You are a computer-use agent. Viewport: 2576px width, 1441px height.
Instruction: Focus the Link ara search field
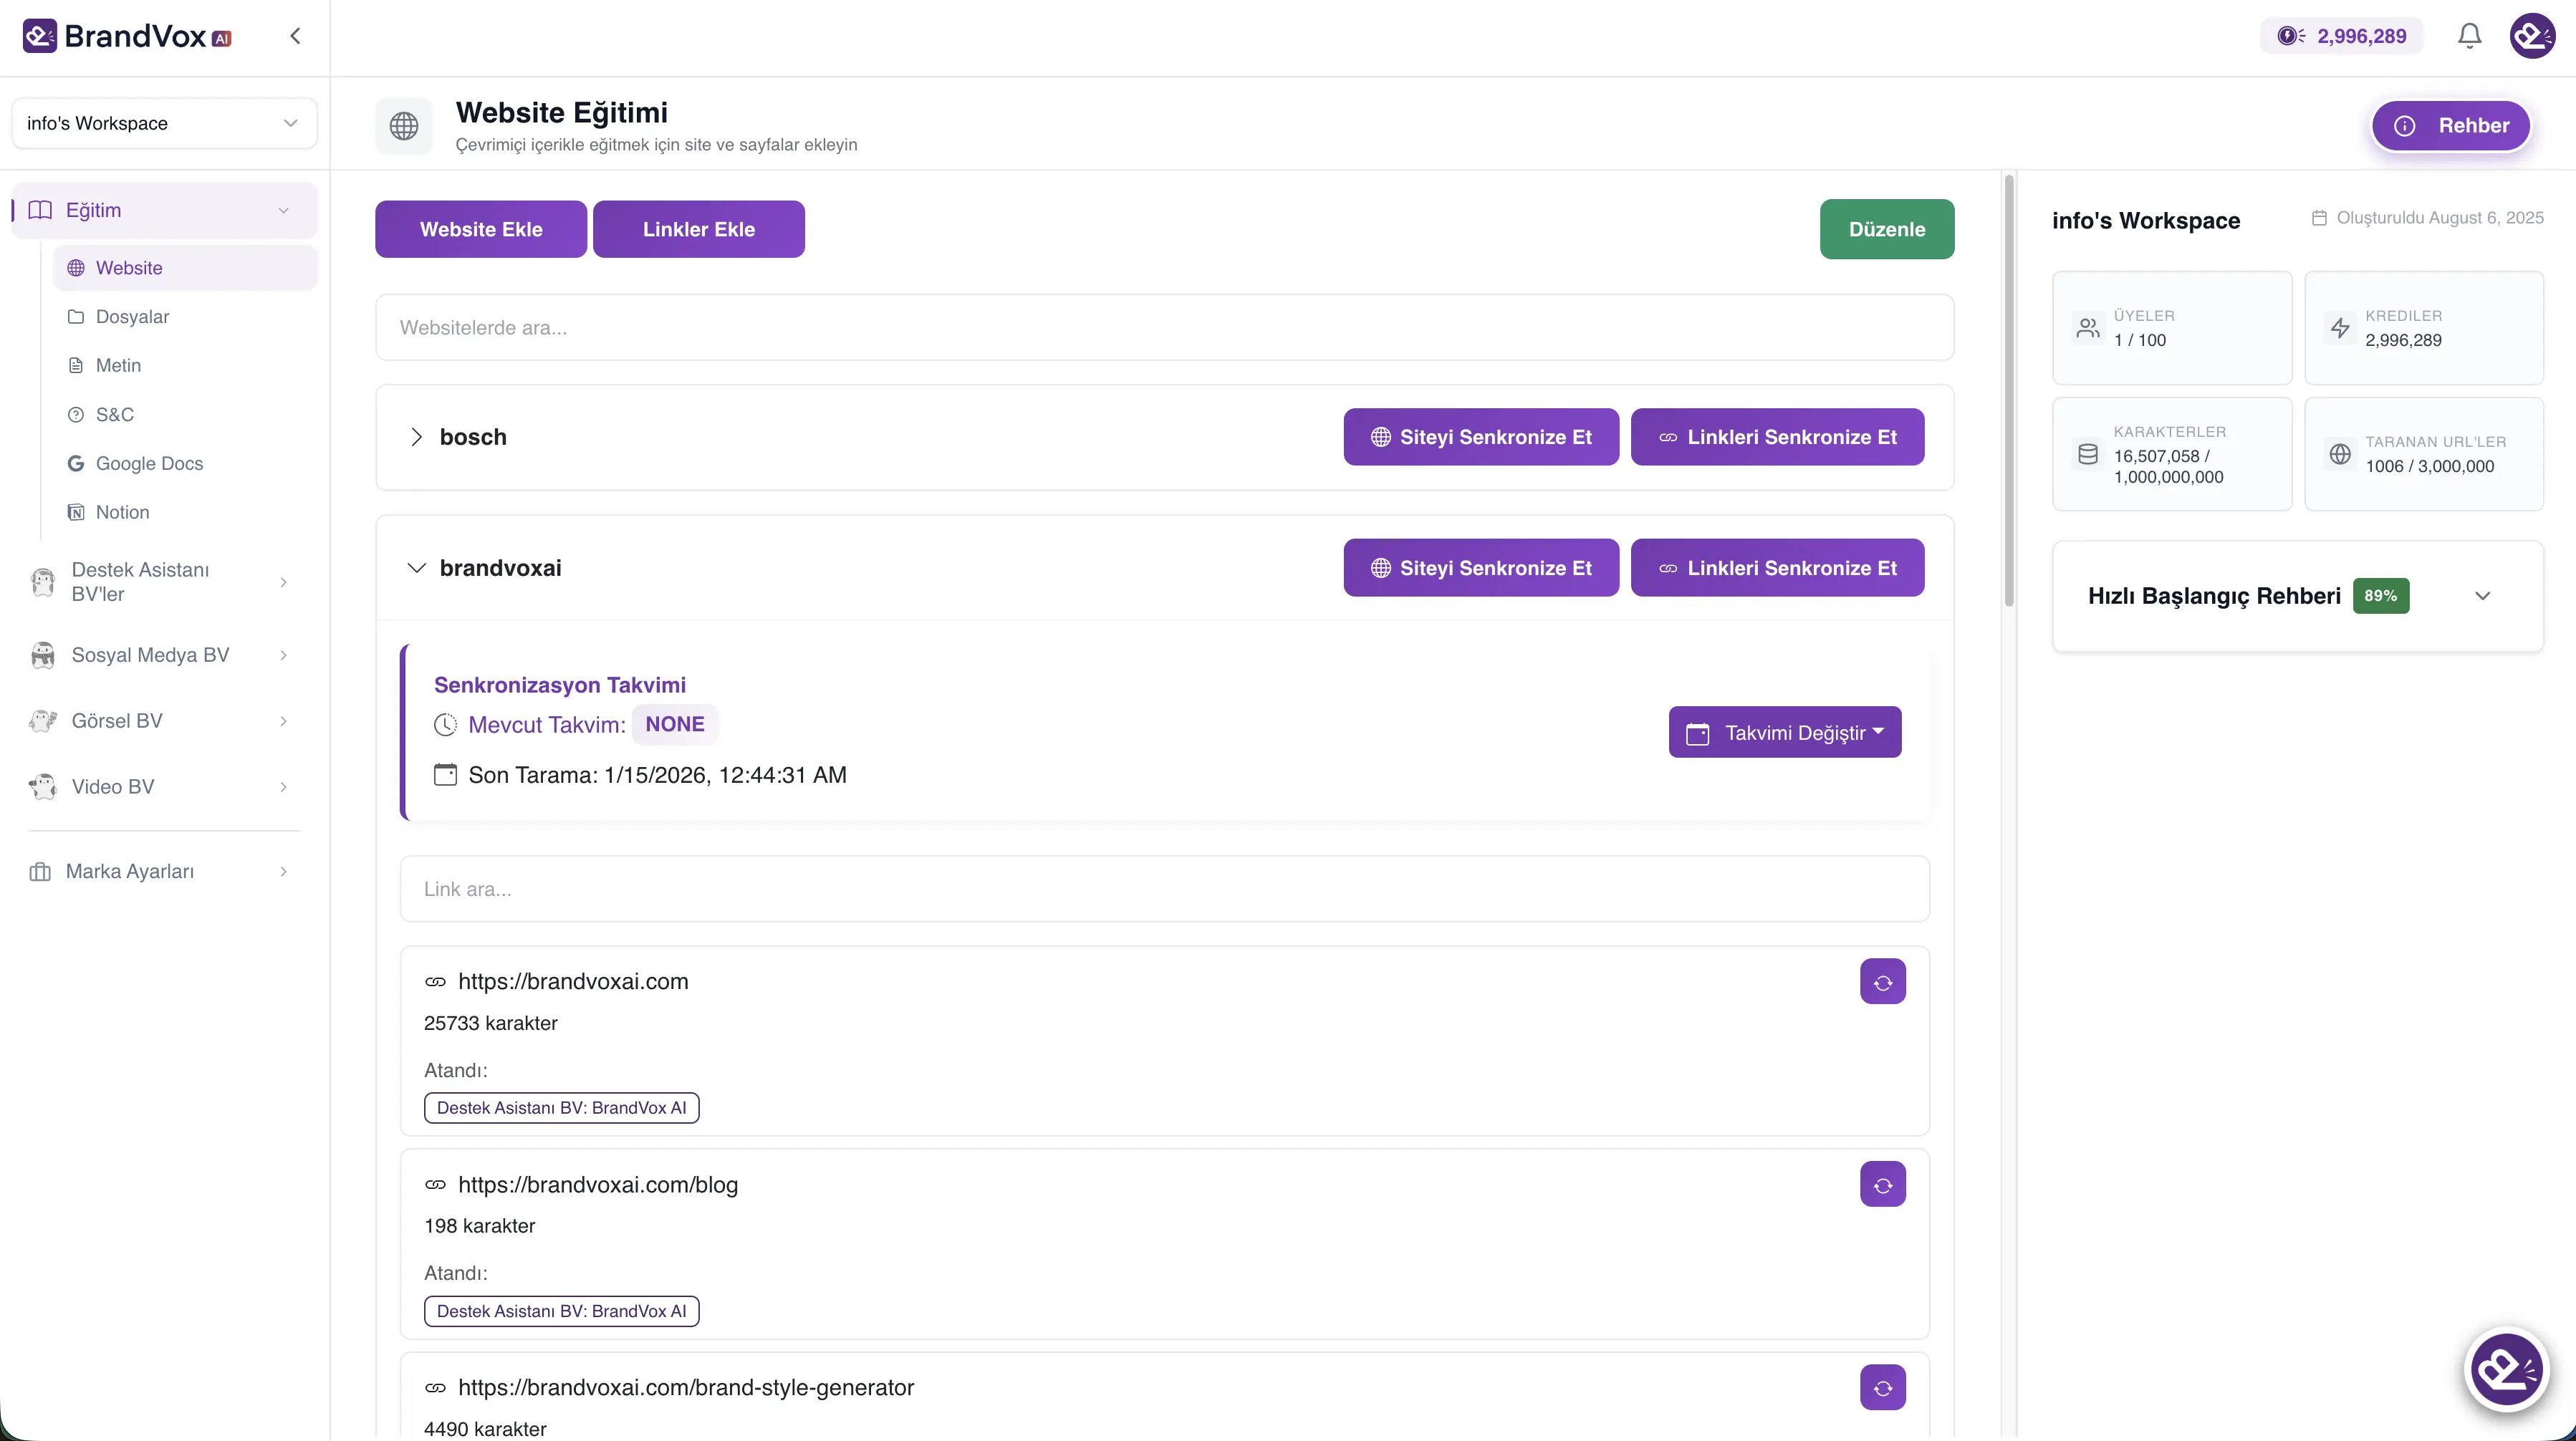(1165, 889)
